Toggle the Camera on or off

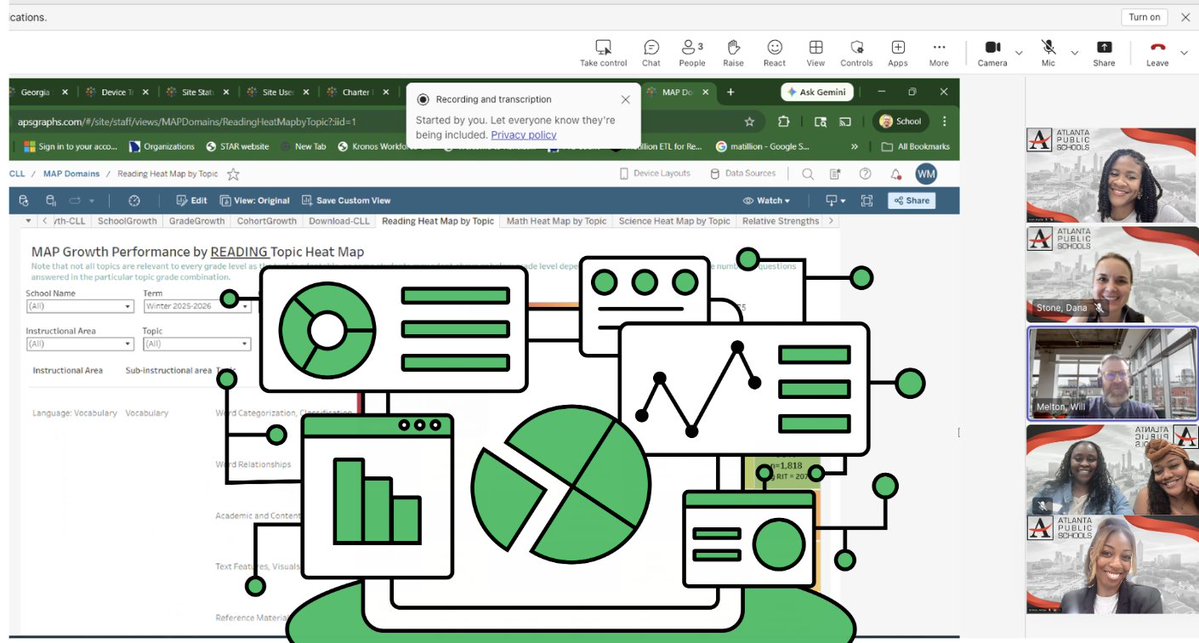[x=993, y=54]
